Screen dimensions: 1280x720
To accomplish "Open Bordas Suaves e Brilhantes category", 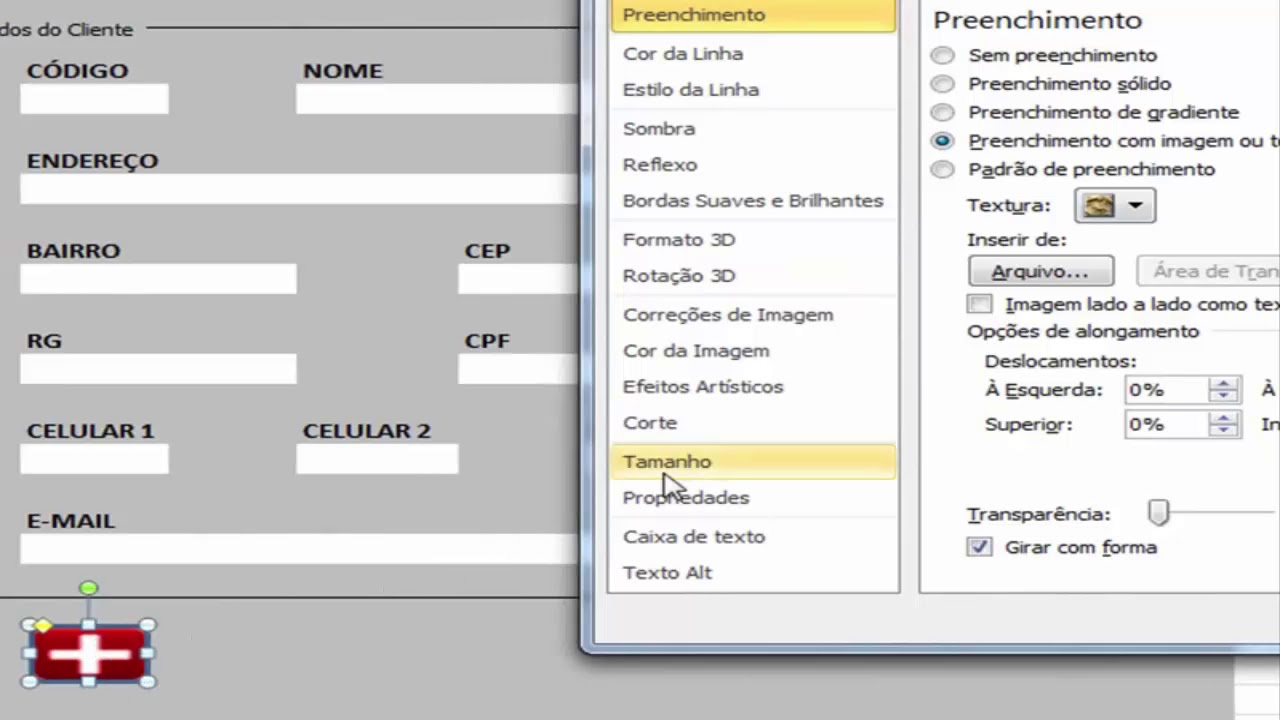I will pos(753,201).
